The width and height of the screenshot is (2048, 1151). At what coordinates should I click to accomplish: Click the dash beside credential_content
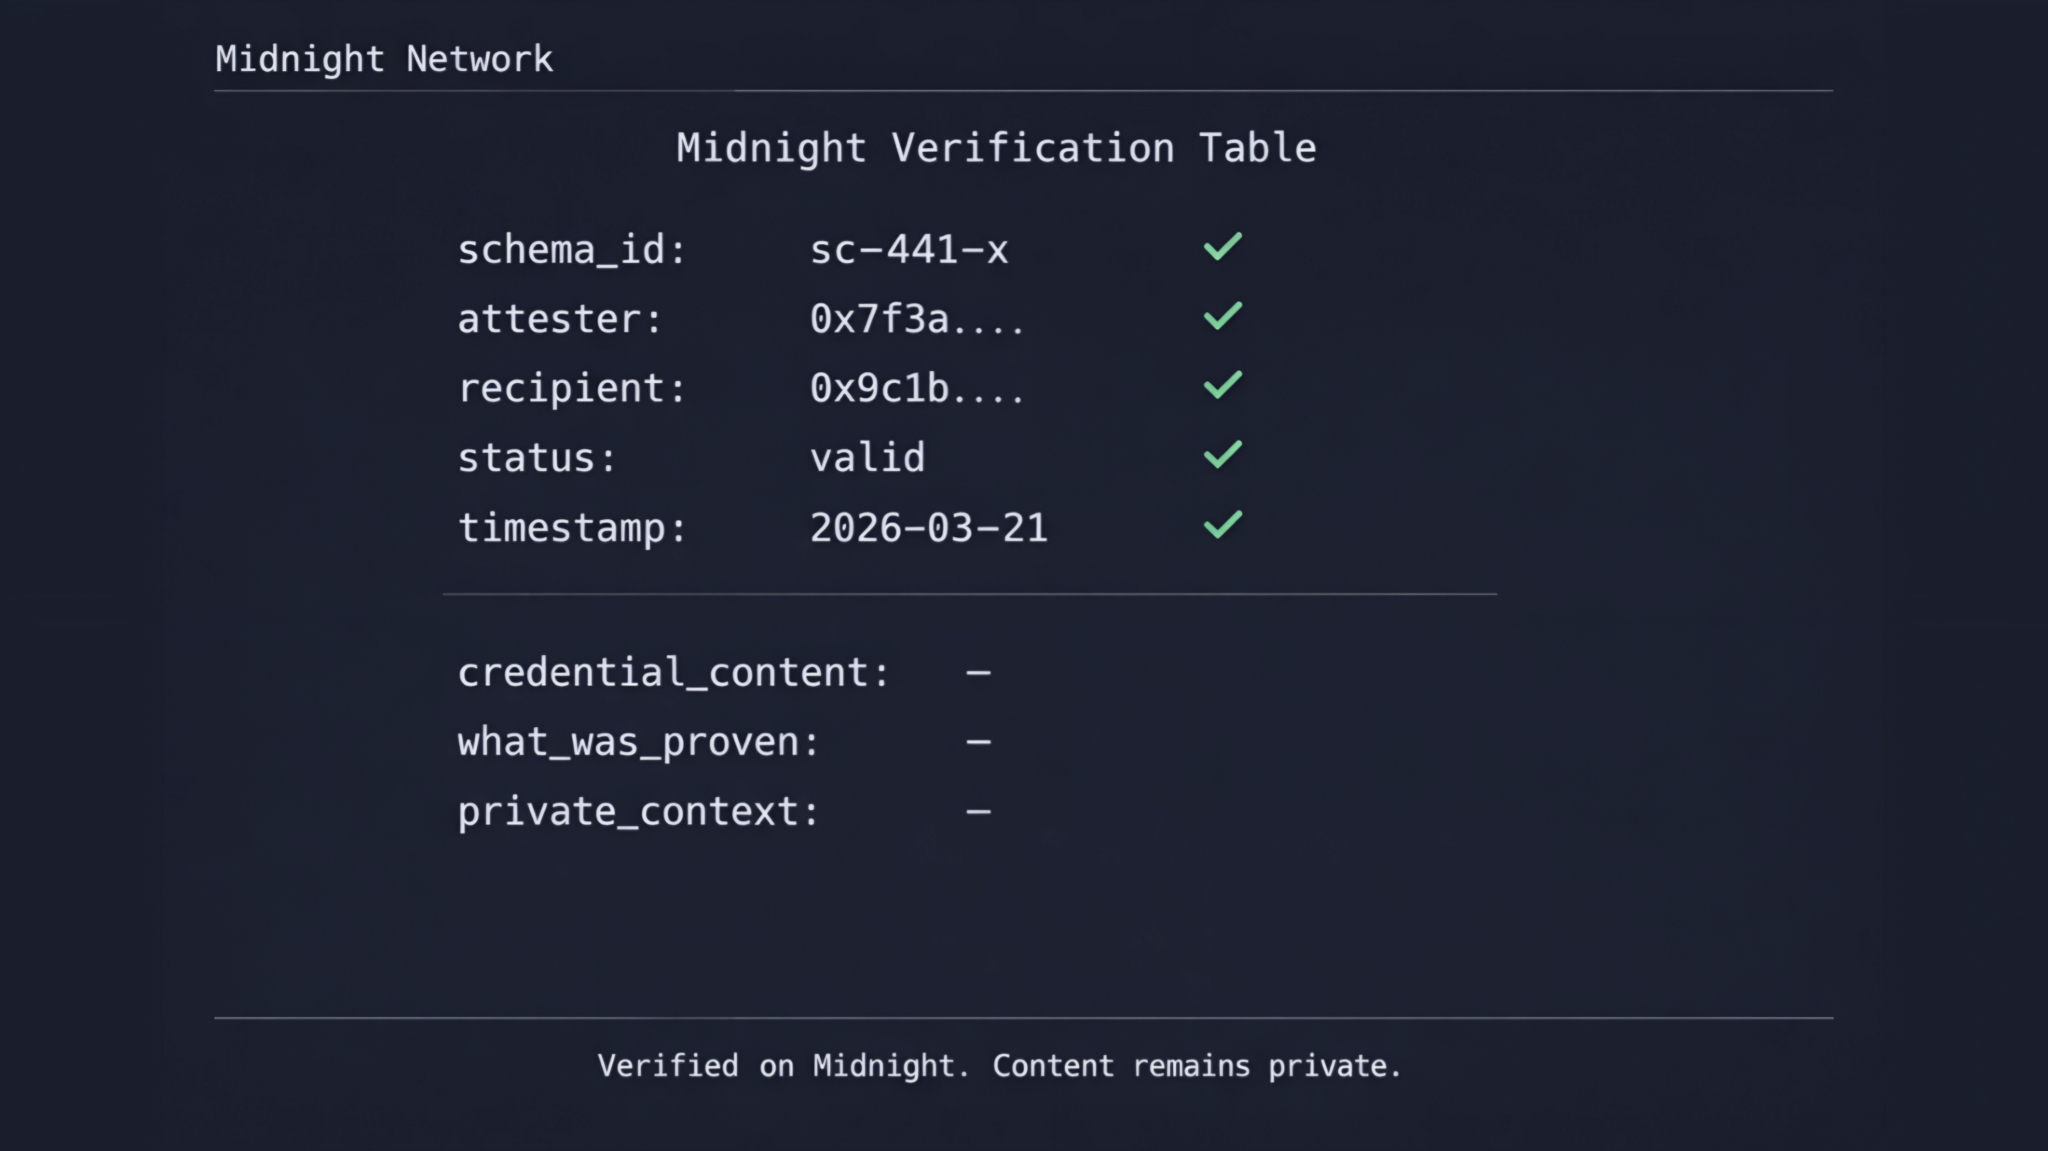[x=978, y=673]
